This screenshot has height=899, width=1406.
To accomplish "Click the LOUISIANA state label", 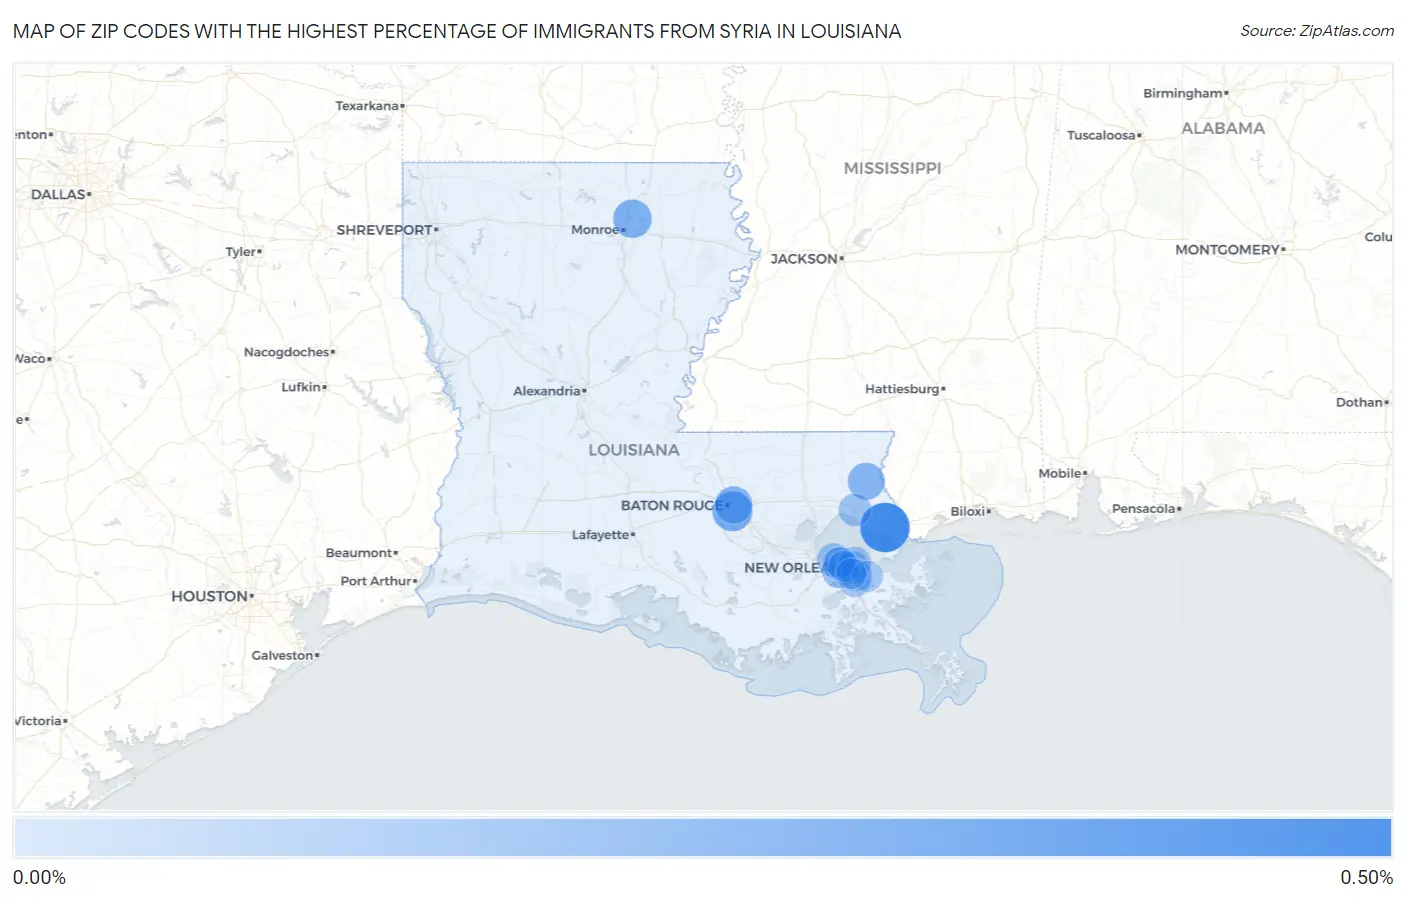I will pyautogui.click(x=634, y=450).
